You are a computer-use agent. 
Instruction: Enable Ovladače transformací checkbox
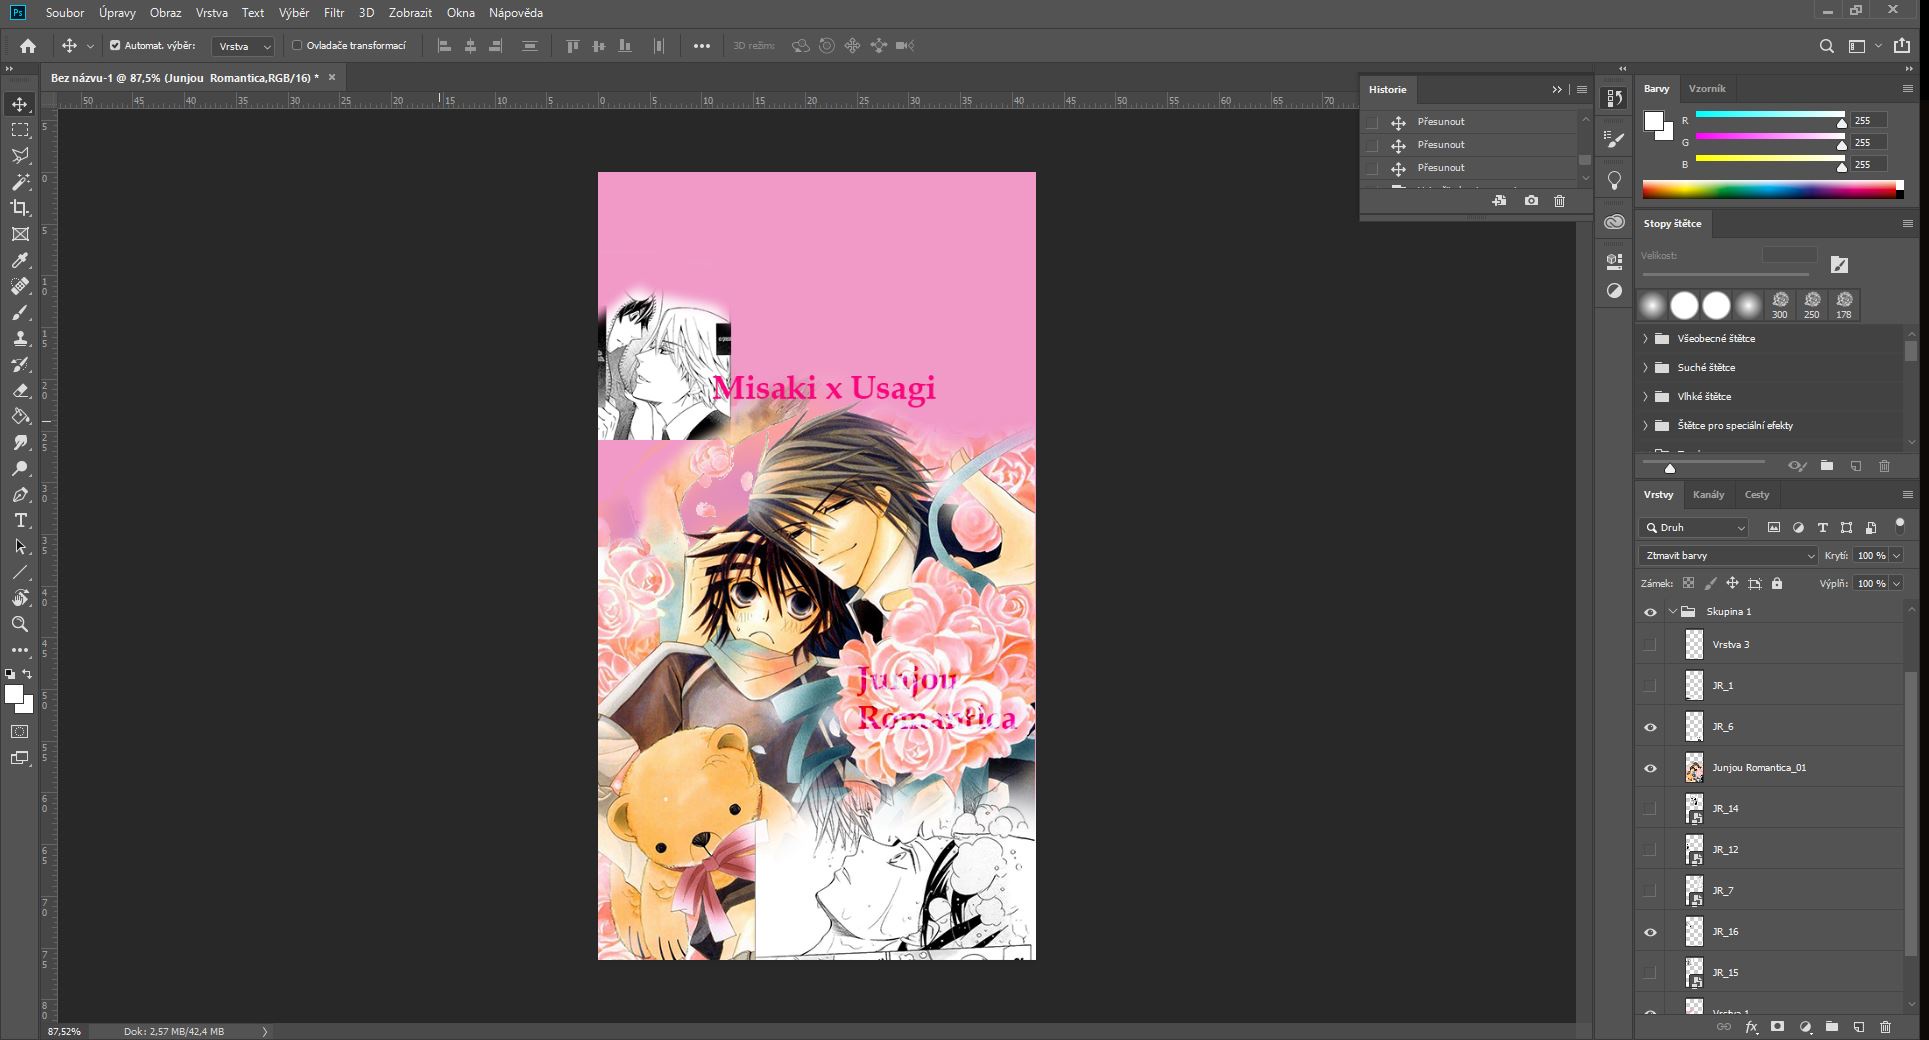(297, 46)
